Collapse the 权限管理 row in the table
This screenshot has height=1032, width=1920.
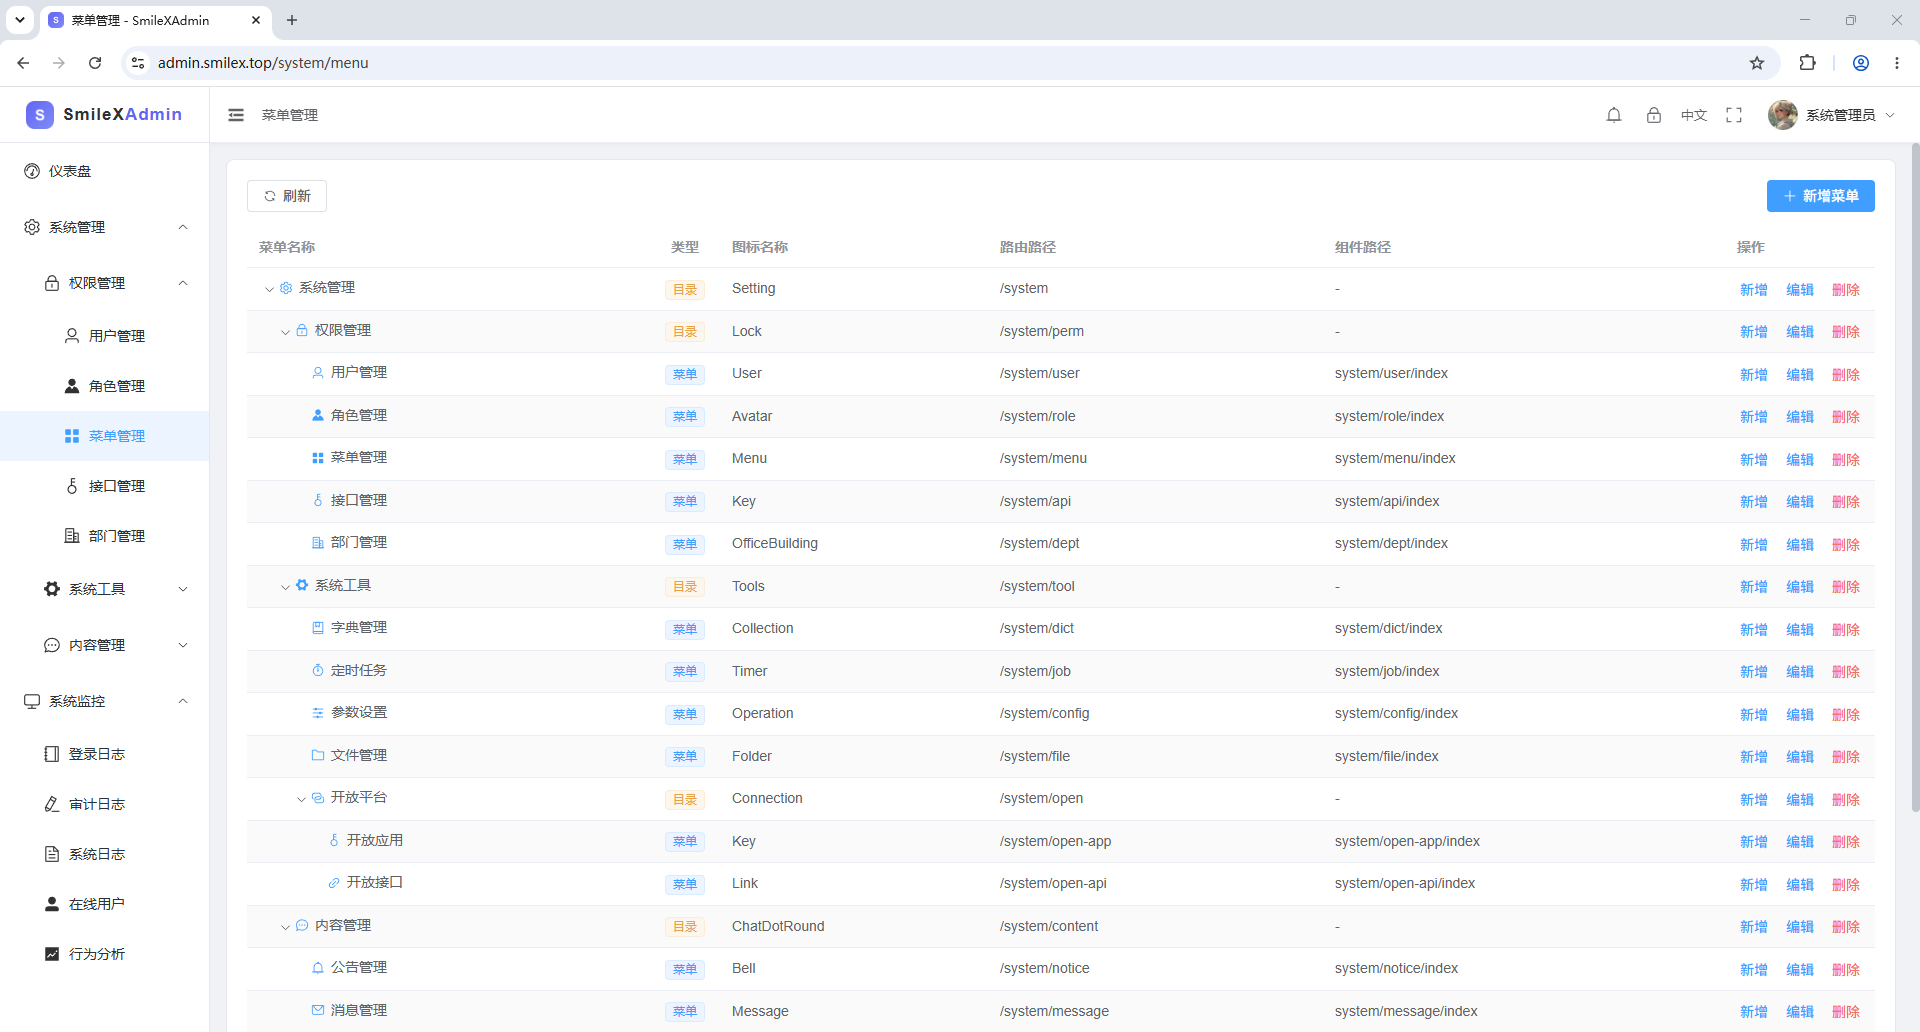pyautogui.click(x=285, y=331)
